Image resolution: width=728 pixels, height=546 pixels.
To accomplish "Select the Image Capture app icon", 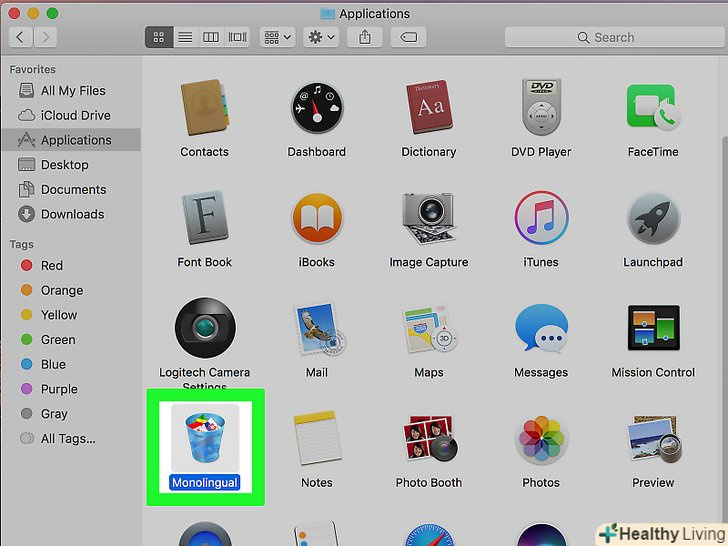I will [429, 218].
